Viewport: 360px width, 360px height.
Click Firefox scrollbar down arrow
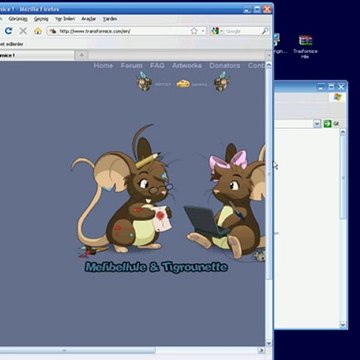click(x=268, y=343)
